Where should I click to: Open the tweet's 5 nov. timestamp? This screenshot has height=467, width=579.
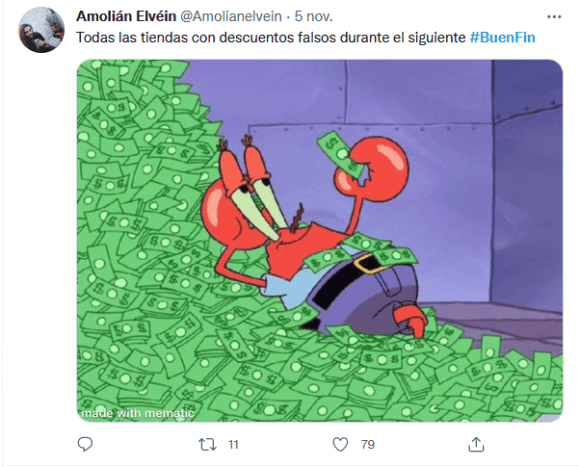314,16
